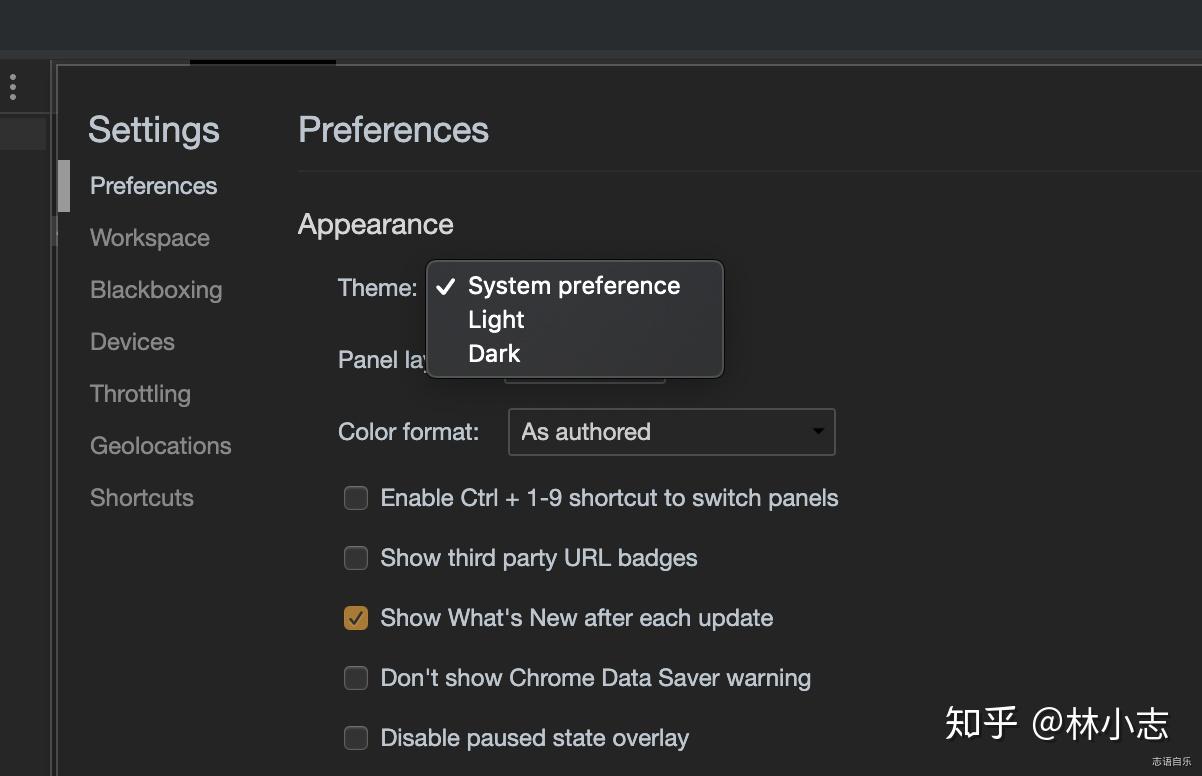The image size is (1202, 776).
Task: Choose System preference as the theme
Action: click(x=574, y=285)
